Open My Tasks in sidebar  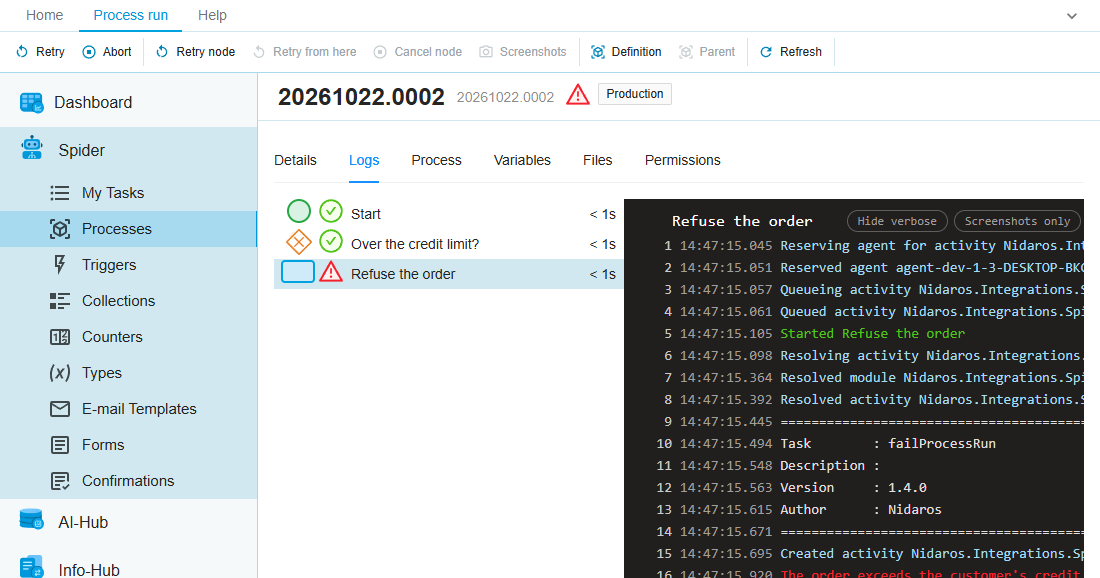pos(113,193)
